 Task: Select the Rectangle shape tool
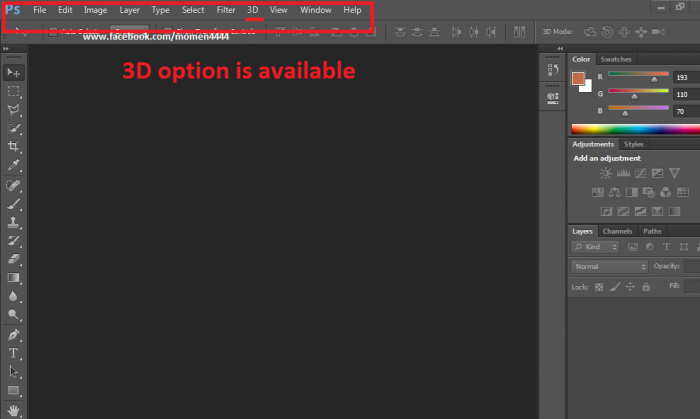[x=13, y=391]
